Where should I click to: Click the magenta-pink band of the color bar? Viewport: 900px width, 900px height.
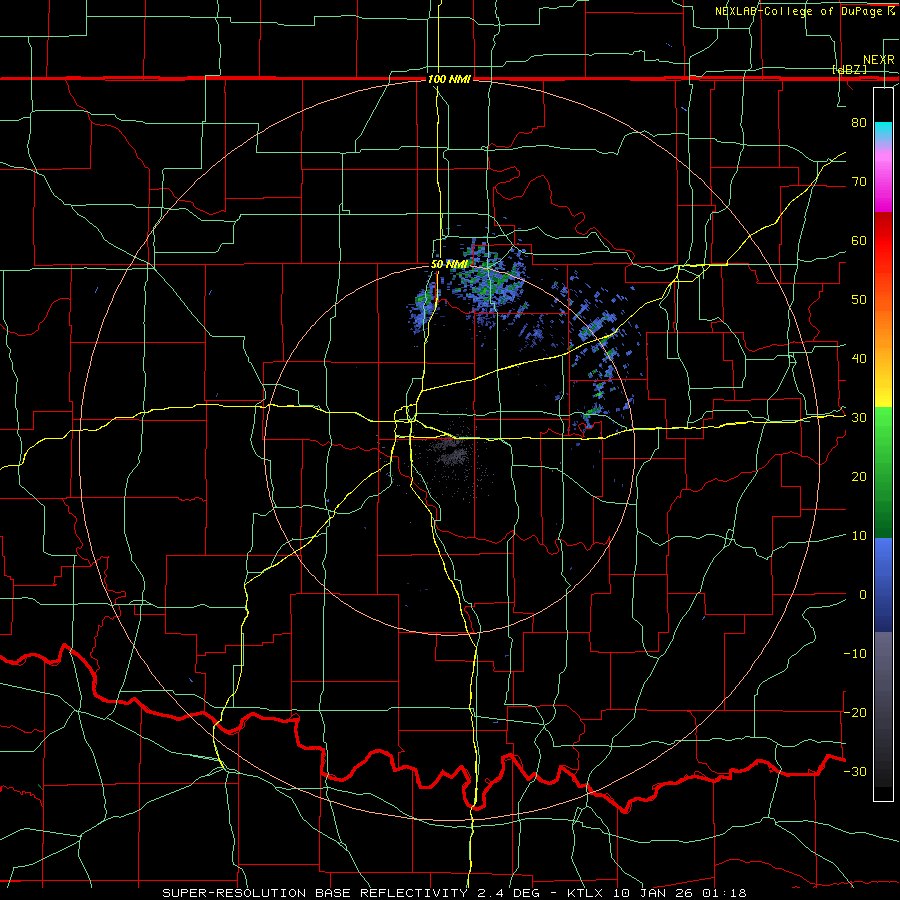pyautogui.click(x=883, y=178)
